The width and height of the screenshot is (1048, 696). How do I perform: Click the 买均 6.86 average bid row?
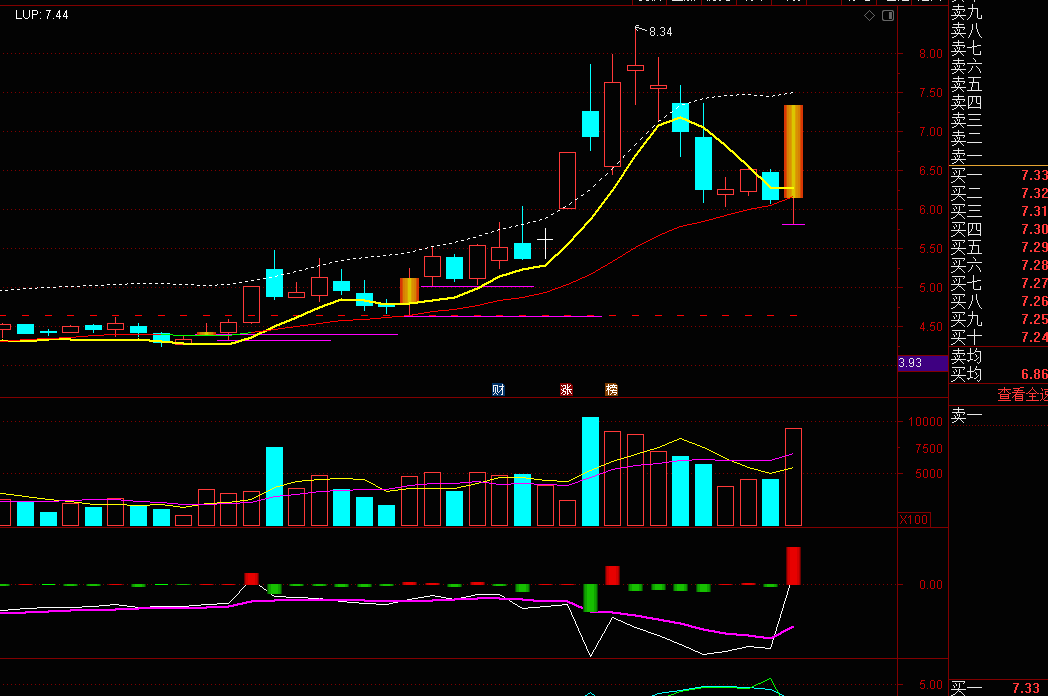(x=999, y=374)
